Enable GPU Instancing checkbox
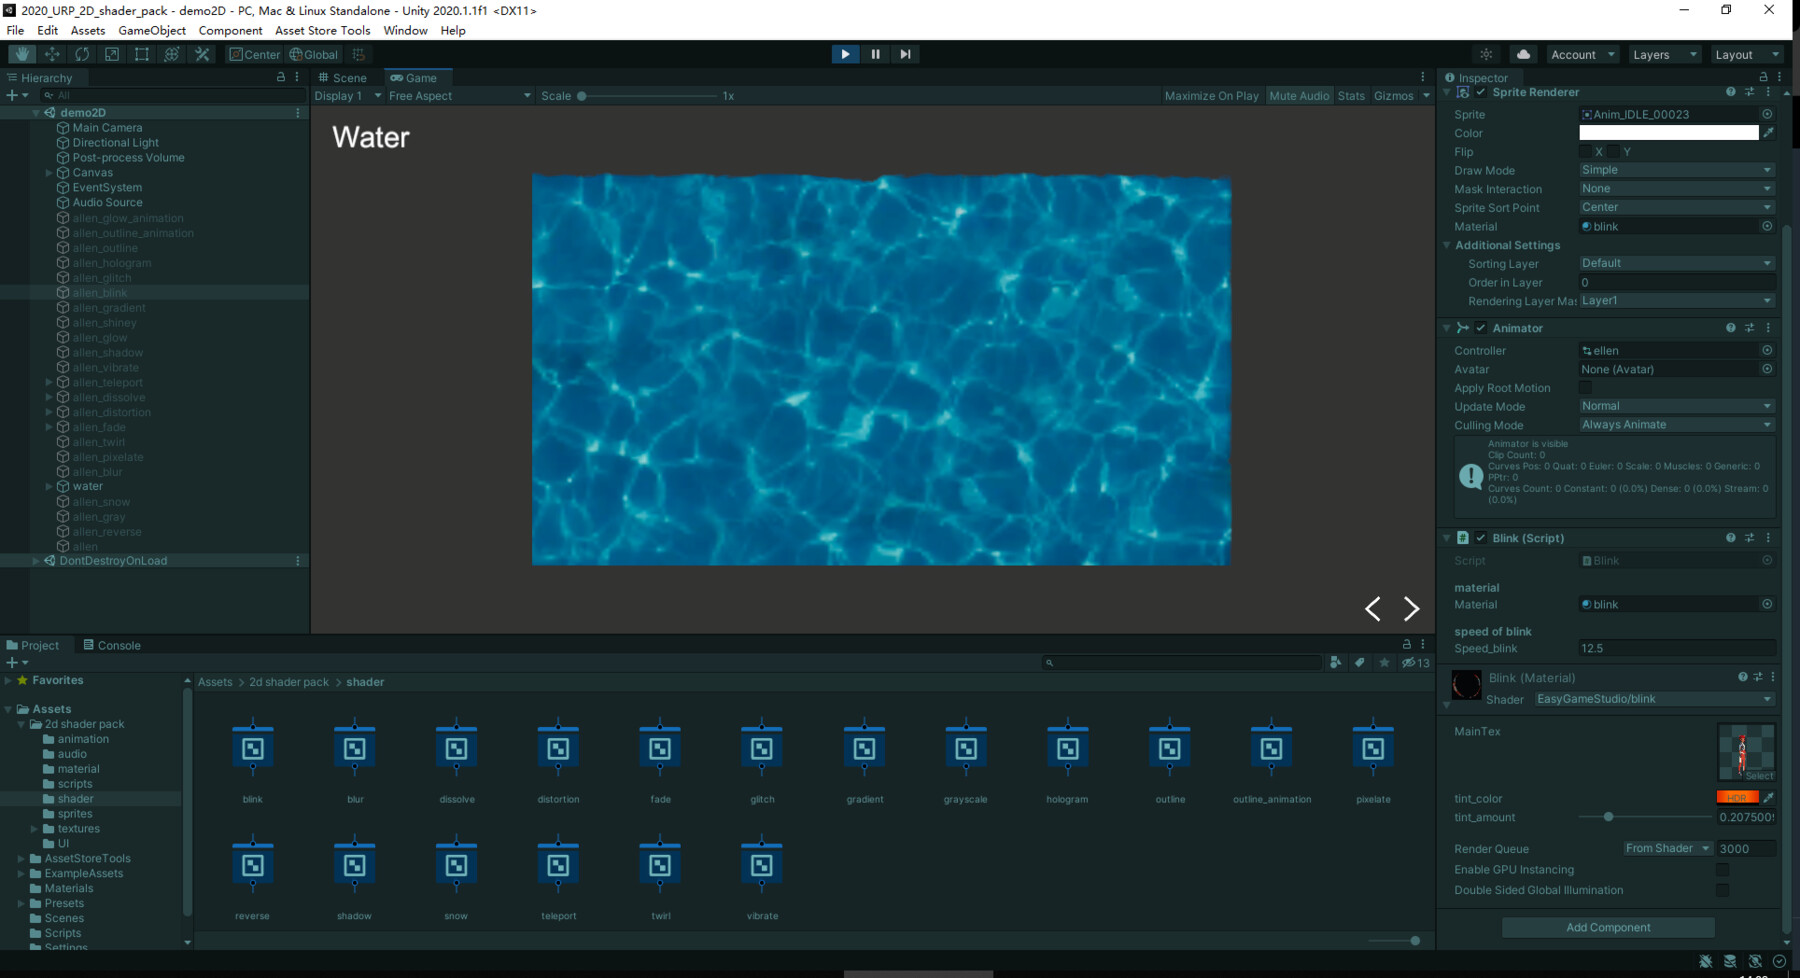The height and width of the screenshot is (978, 1800). point(1722,870)
